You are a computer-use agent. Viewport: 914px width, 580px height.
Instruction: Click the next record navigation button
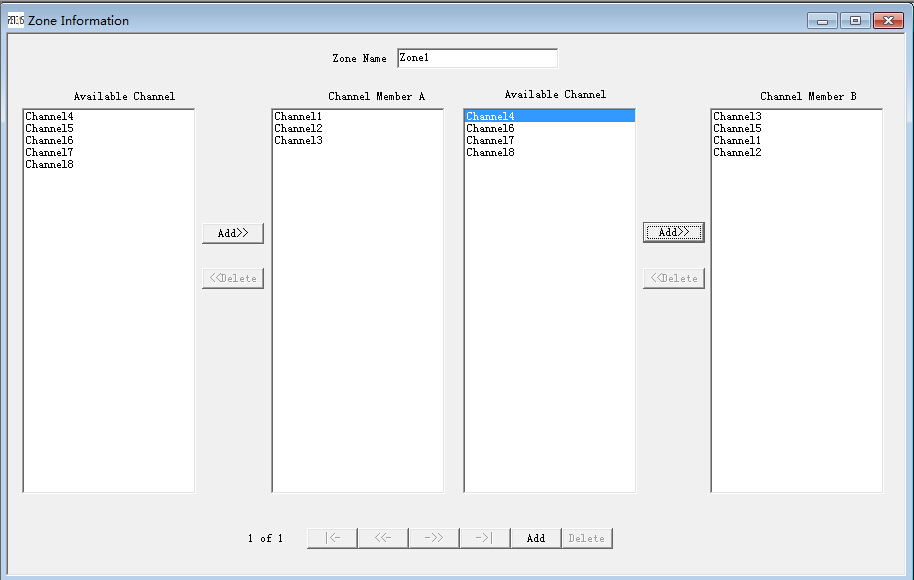tap(434, 538)
